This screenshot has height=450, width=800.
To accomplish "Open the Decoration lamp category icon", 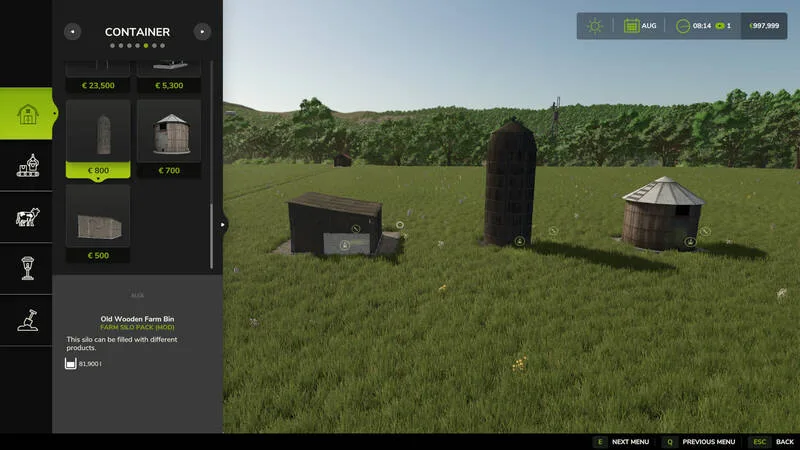I will coord(28,268).
